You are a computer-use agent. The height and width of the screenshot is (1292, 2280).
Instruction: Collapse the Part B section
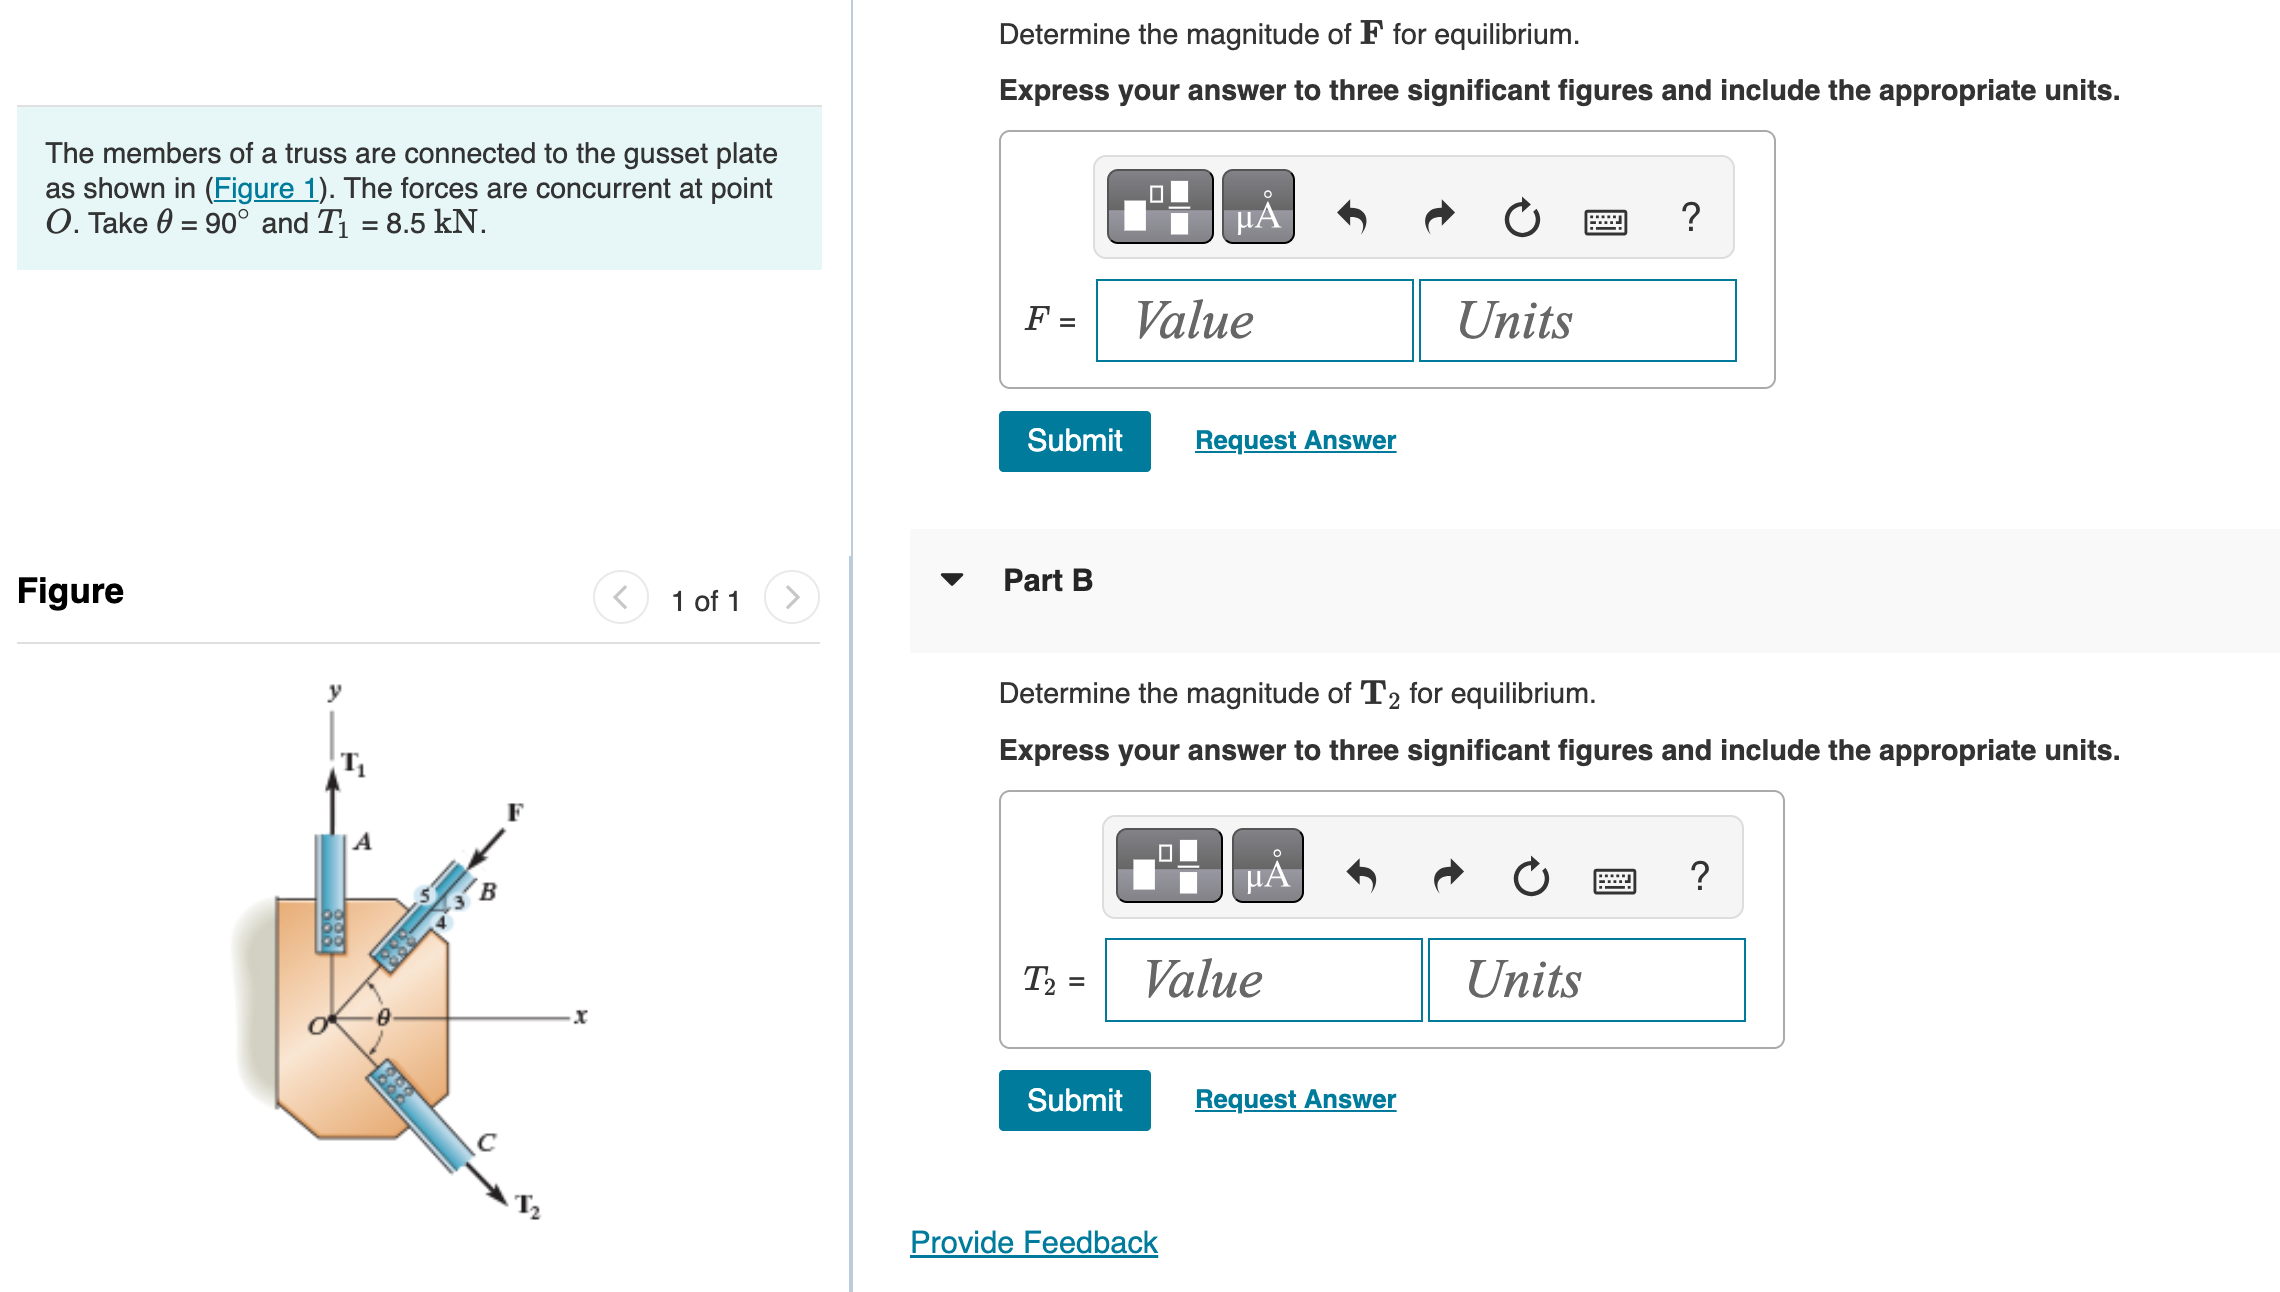(953, 579)
